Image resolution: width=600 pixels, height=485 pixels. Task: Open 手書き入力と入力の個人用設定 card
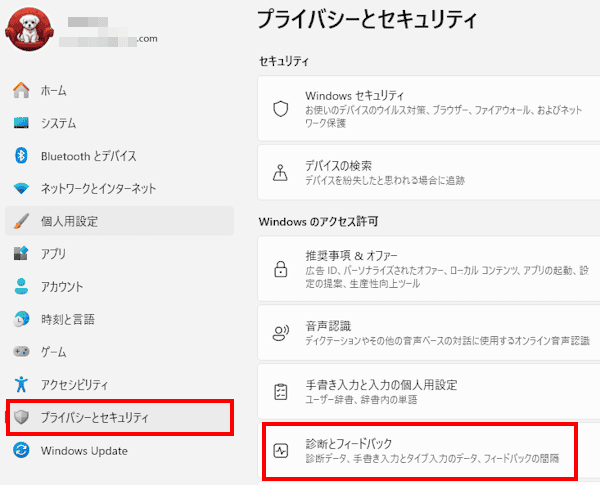429,391
